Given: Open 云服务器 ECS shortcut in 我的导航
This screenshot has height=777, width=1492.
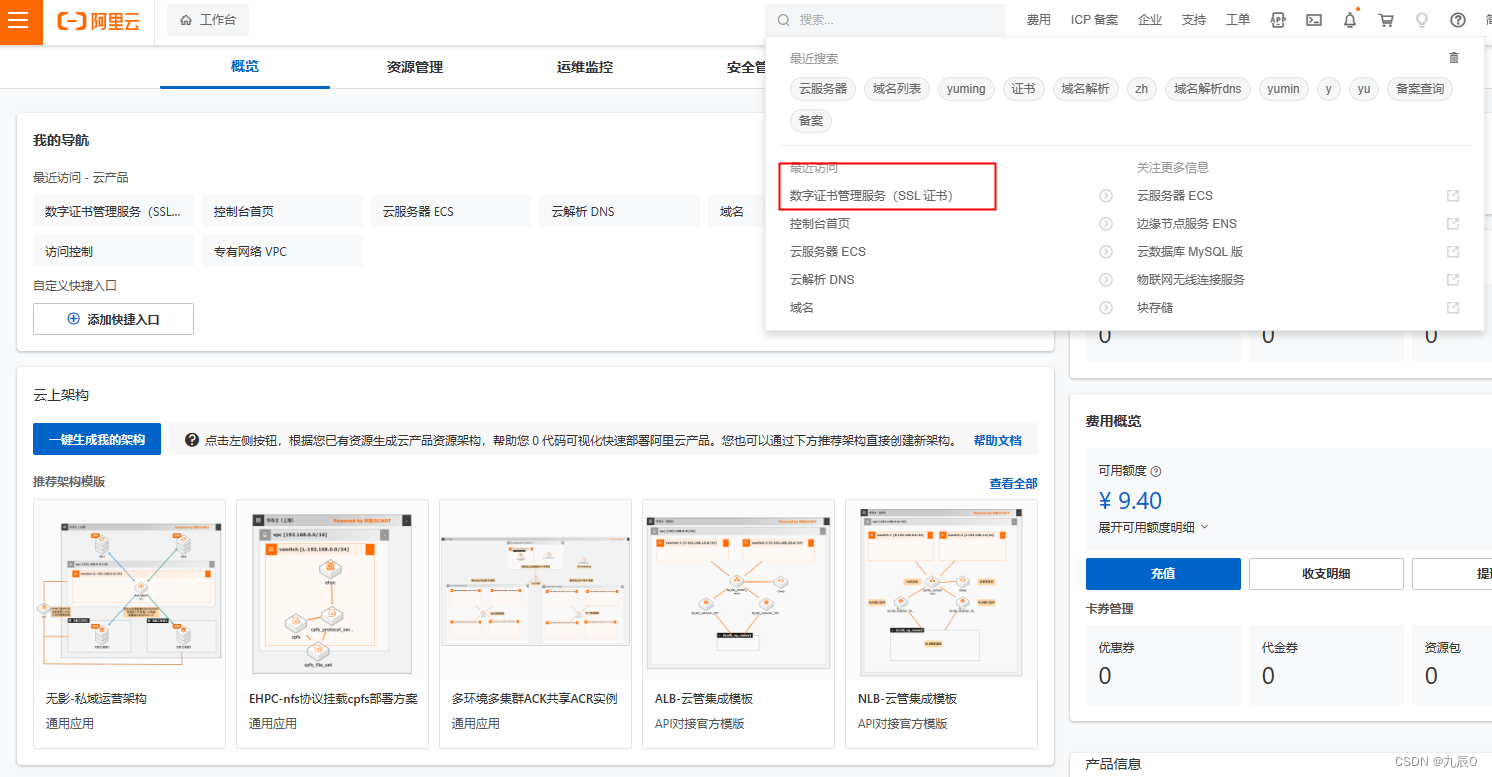Looking at the screenshot, I should (x=451, y=212).
